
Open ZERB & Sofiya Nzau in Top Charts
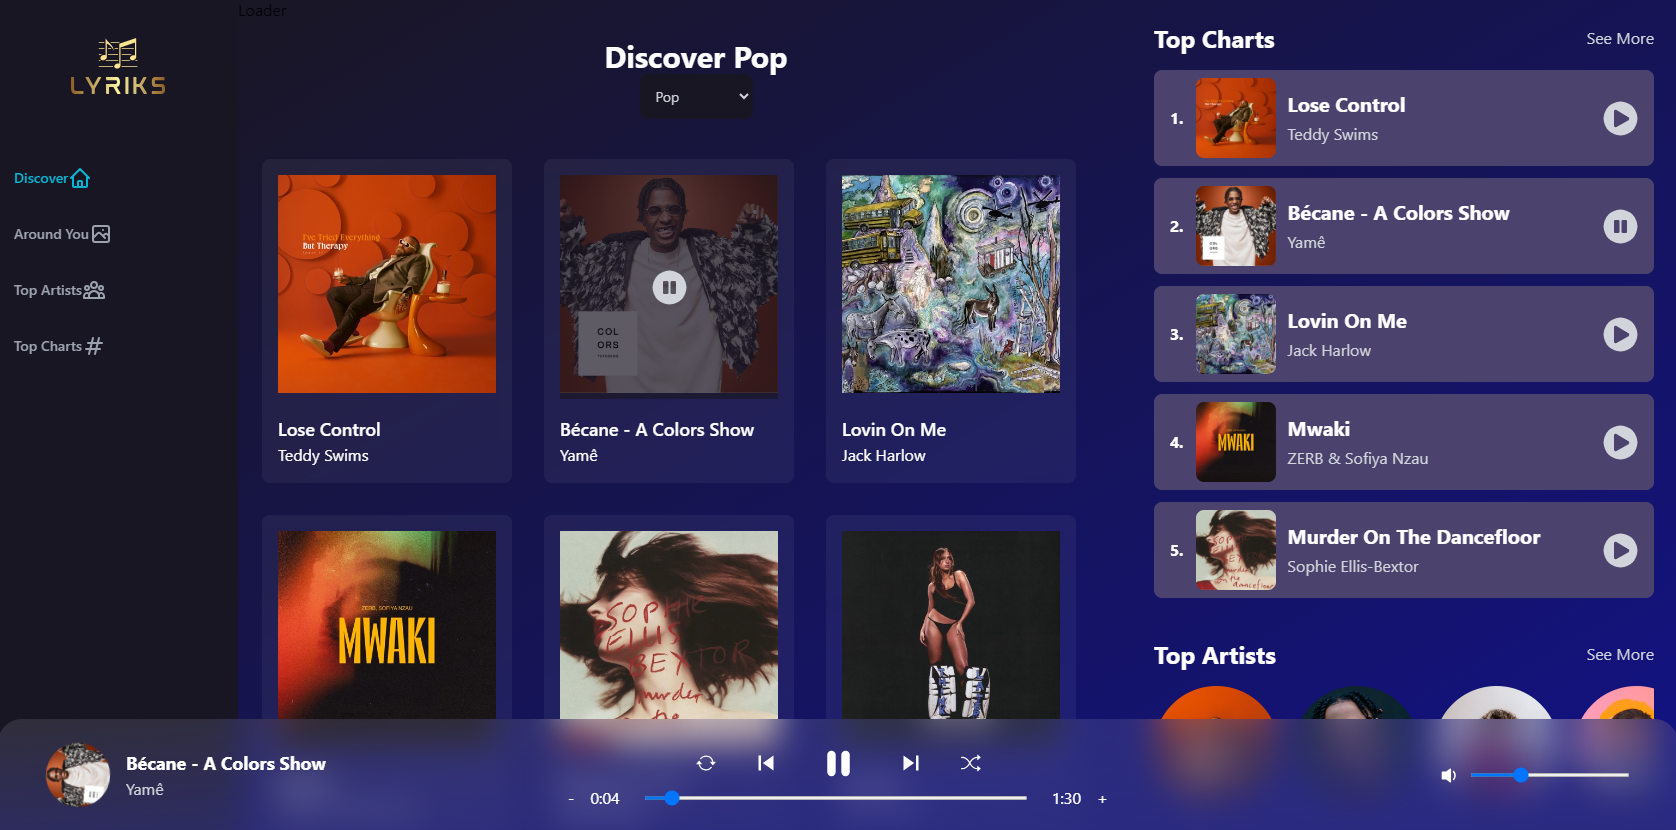[1358, 459]
